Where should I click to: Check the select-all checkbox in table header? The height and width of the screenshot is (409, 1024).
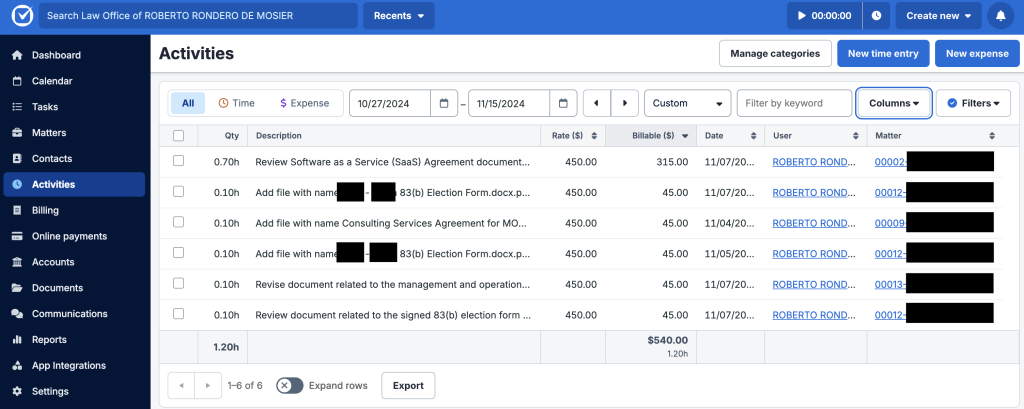[x=178, y=135]
